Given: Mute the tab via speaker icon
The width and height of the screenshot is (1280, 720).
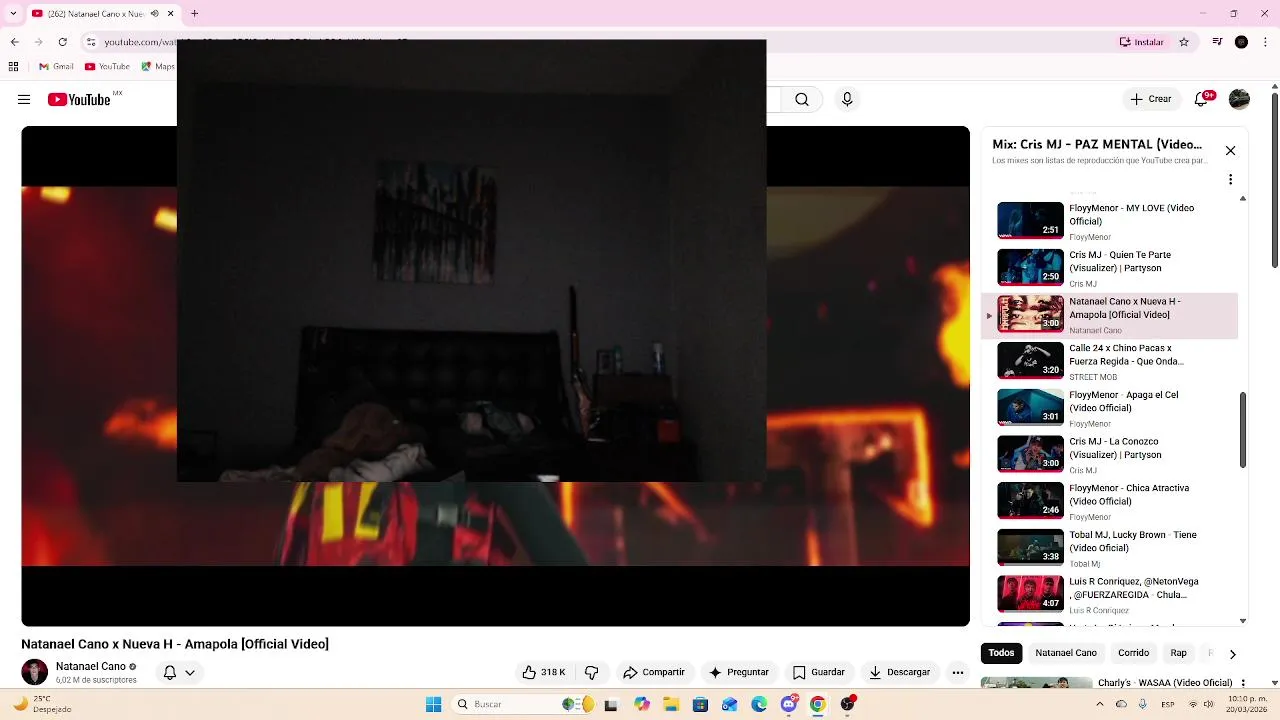Looking at the screenshot, I should (155, 14).
